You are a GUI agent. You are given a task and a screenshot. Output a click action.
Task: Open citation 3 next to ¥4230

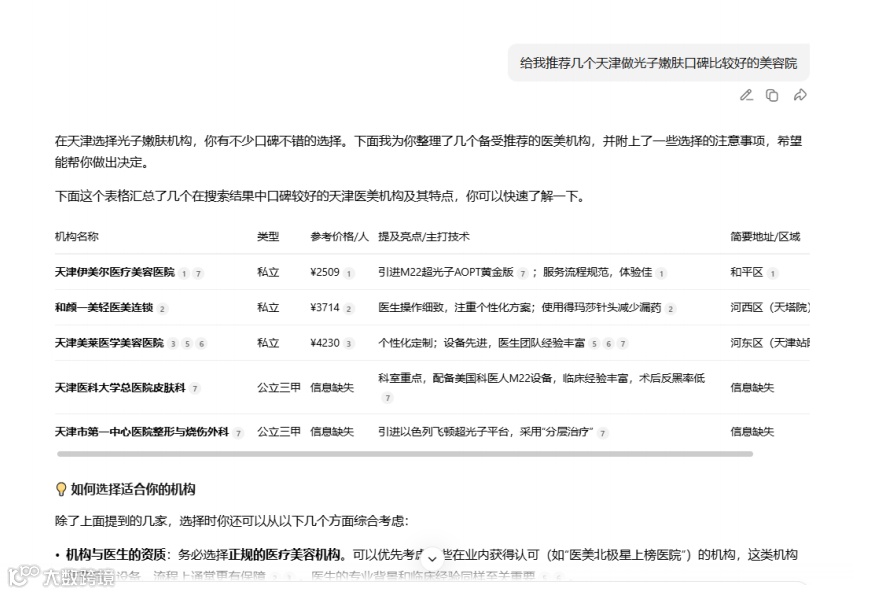click(x=349, y=344)
